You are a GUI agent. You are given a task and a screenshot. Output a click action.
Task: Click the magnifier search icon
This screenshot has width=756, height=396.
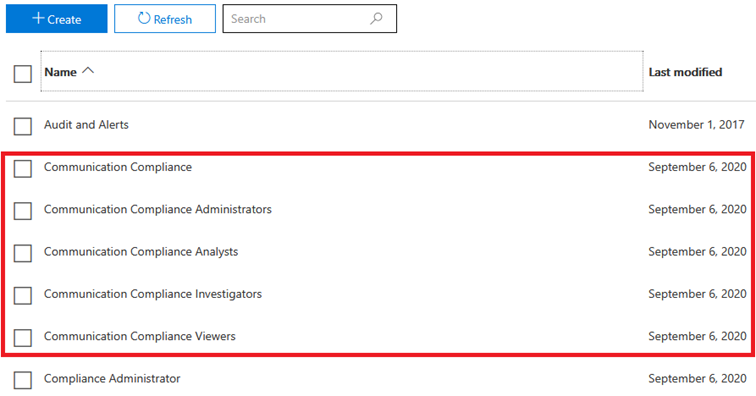point(376,19)
